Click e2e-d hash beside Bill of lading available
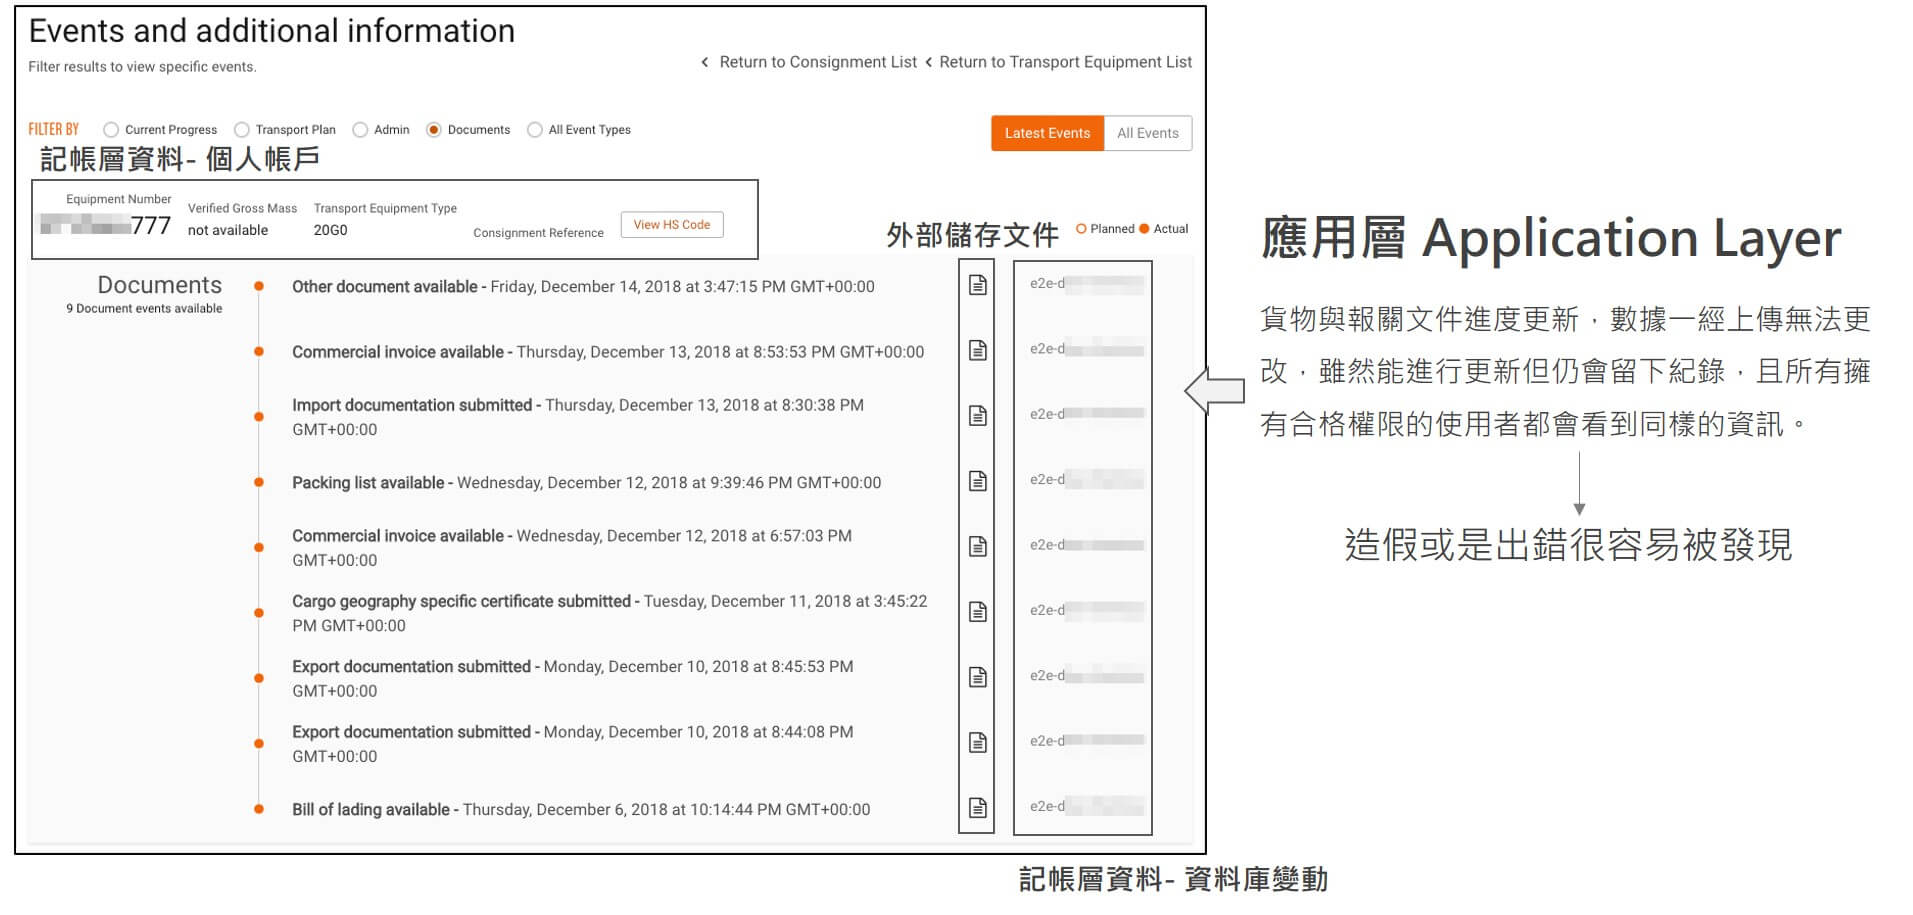This screenshot has width=1913, height=915. coord(1086,806)
